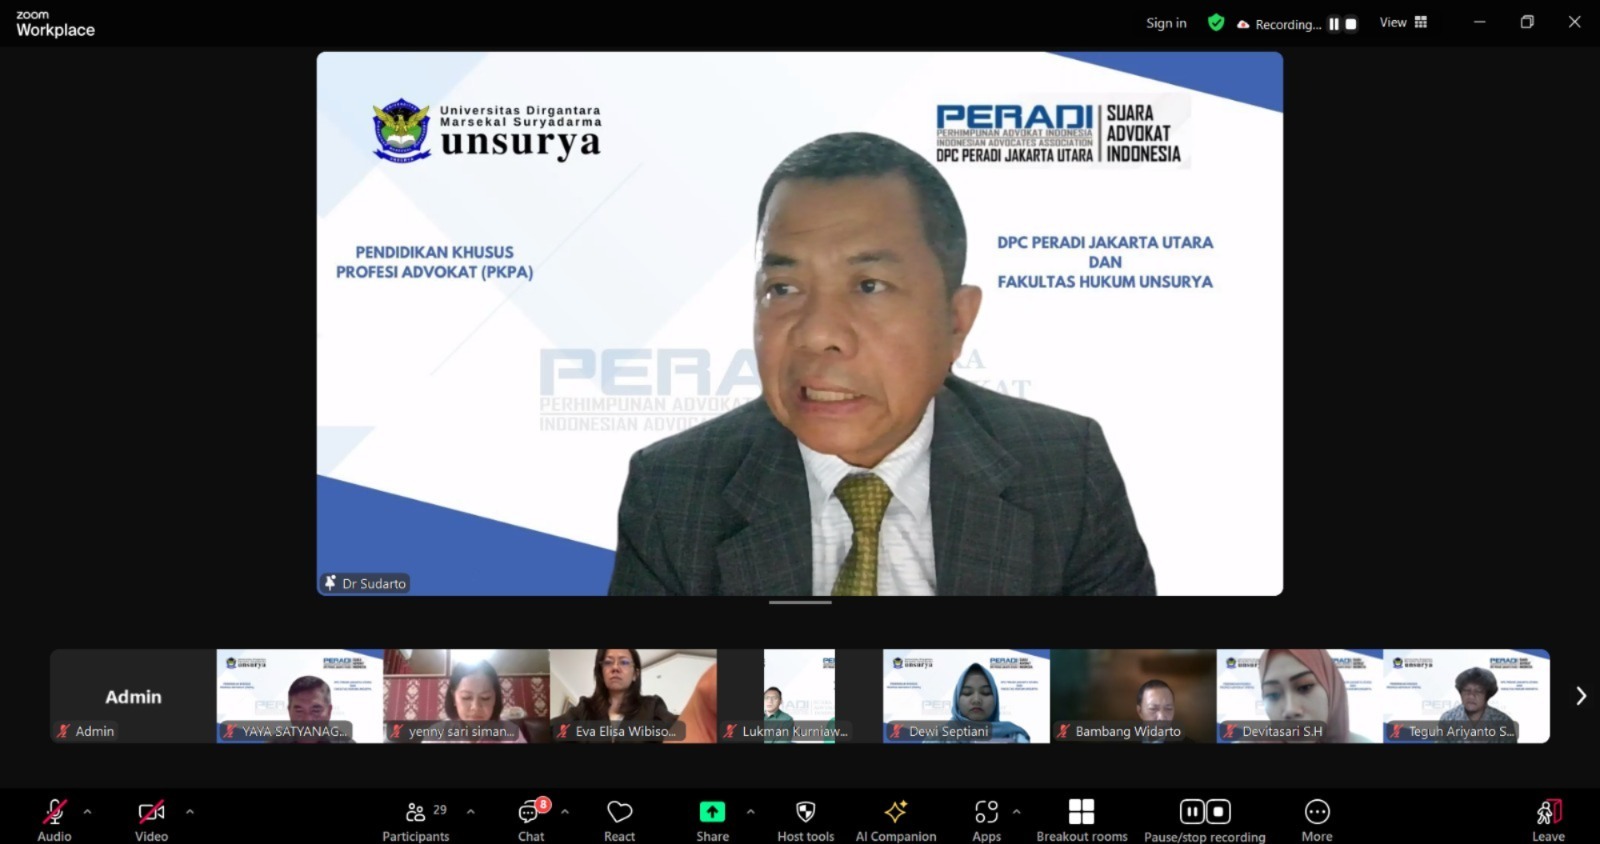Click Sign in at the top
Screen dimensions: 1600x844
(1166, 23)
